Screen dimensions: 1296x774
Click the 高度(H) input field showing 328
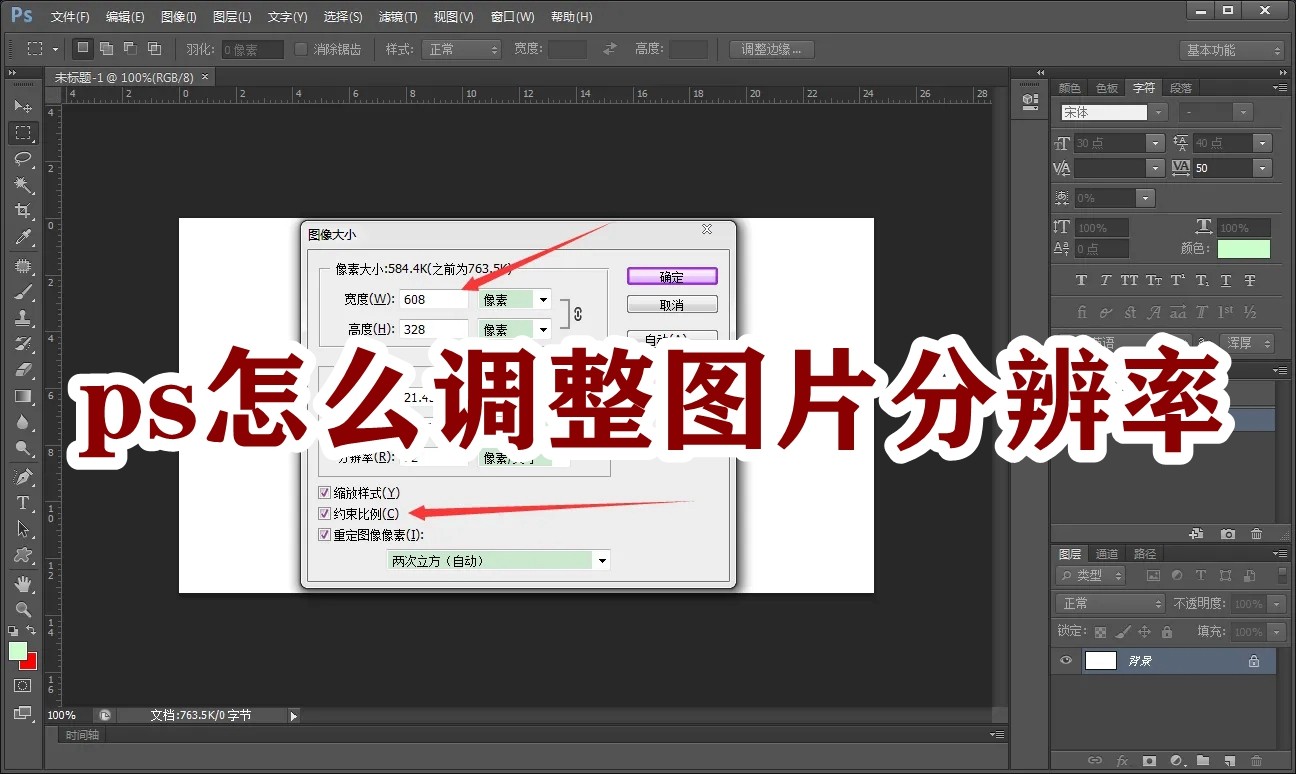[434, 329]
